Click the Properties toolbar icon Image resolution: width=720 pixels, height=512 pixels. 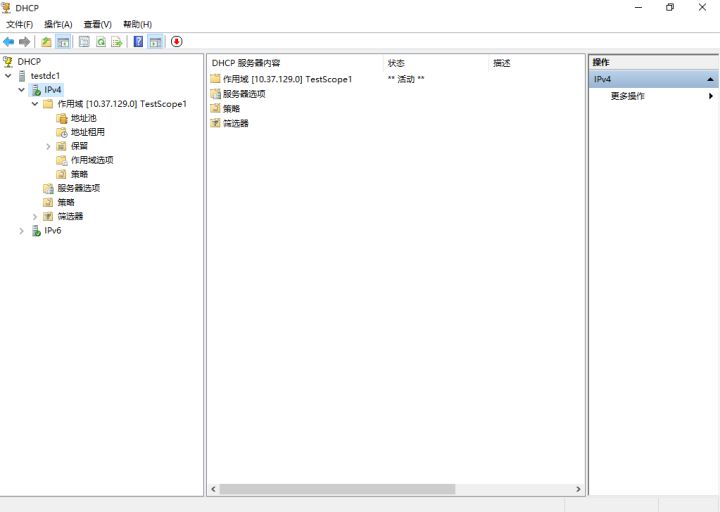tap(84, 42)
